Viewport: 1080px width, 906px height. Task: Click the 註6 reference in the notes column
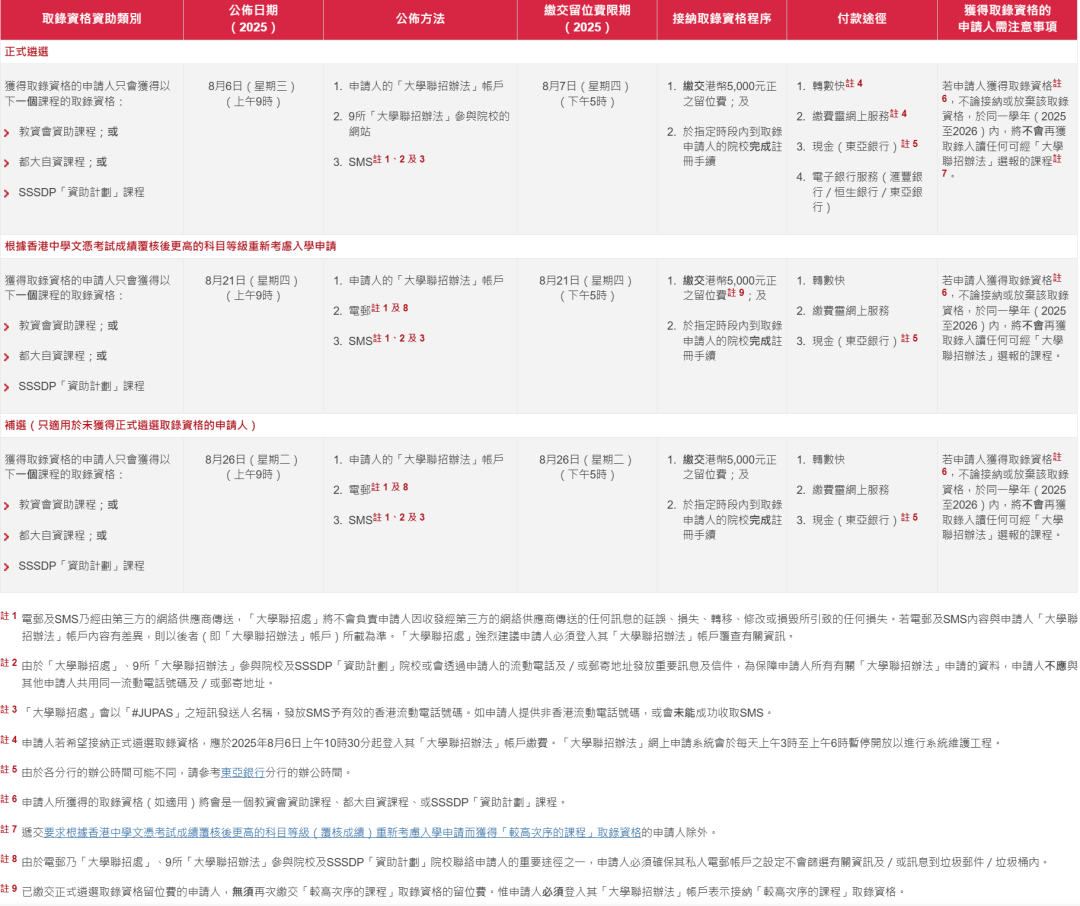coord(1056,84)
